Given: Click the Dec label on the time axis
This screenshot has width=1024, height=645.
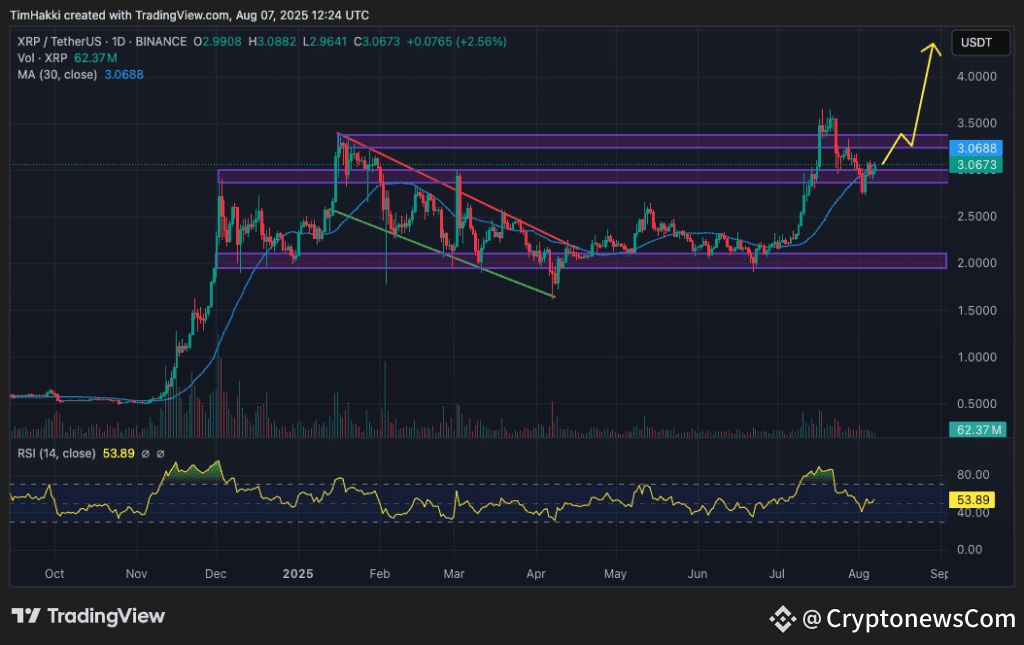Looking at the screenshot, I should (216, 574).
